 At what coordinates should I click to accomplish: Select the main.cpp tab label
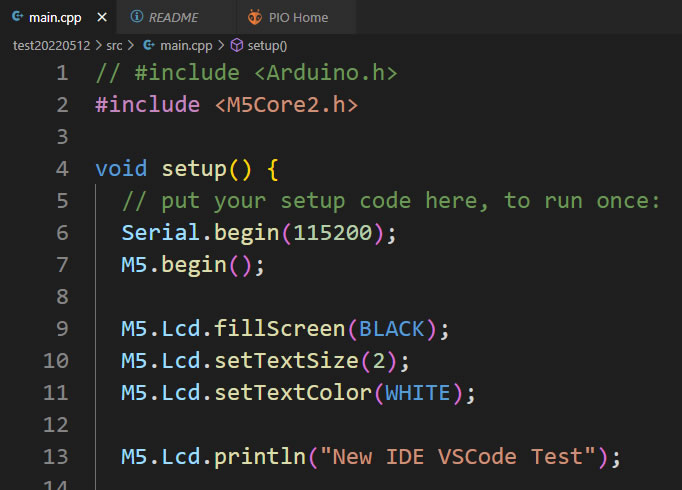point(55,17)
